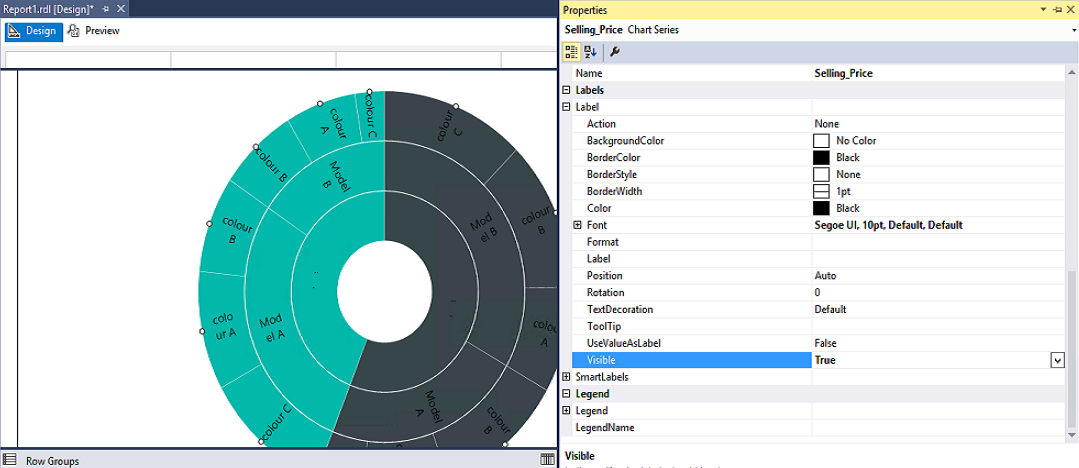Open the Visible property dropdown
The height and width of the screenshot is (468, 1079).
pos(1057,360)
